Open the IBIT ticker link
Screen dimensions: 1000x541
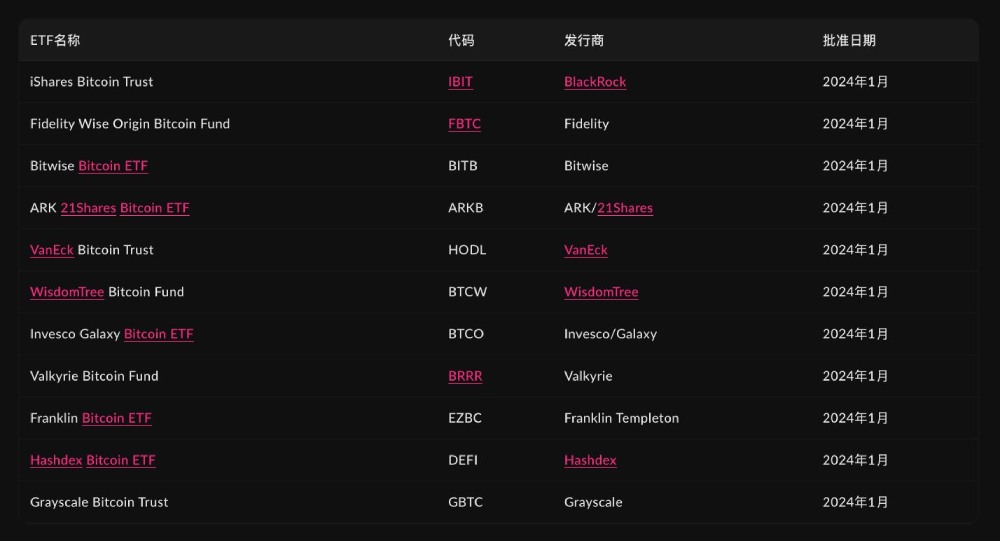[460, 82]
